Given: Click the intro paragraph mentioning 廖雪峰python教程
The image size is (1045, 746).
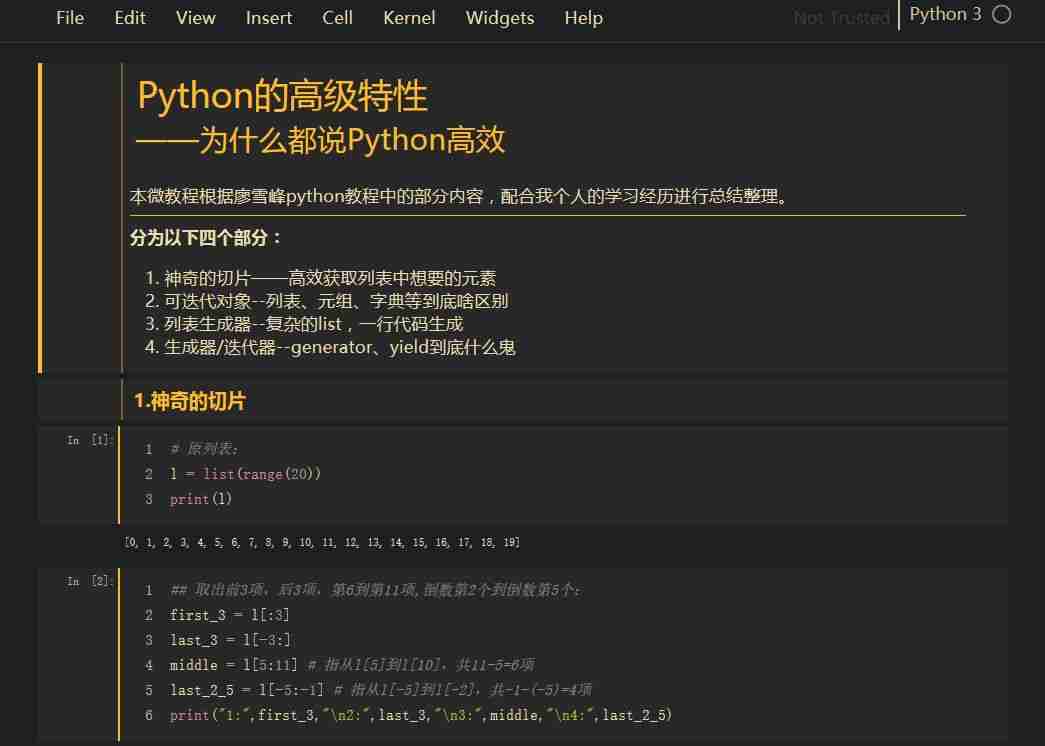Looking at the screenshot, I should pos(459,196).
